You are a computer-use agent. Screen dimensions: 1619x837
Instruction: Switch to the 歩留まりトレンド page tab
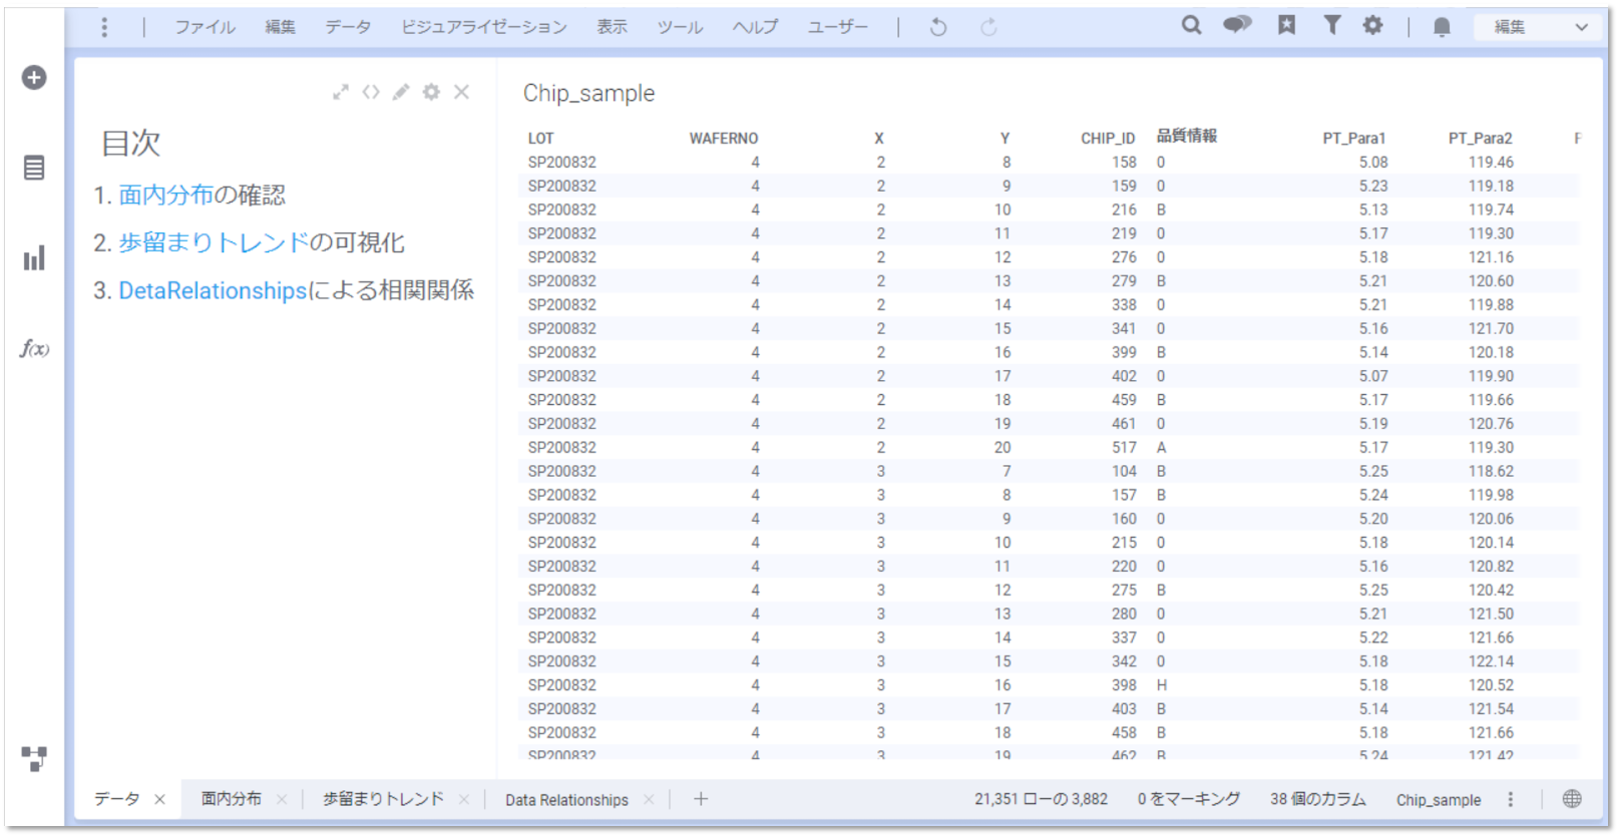click(383, 799)
